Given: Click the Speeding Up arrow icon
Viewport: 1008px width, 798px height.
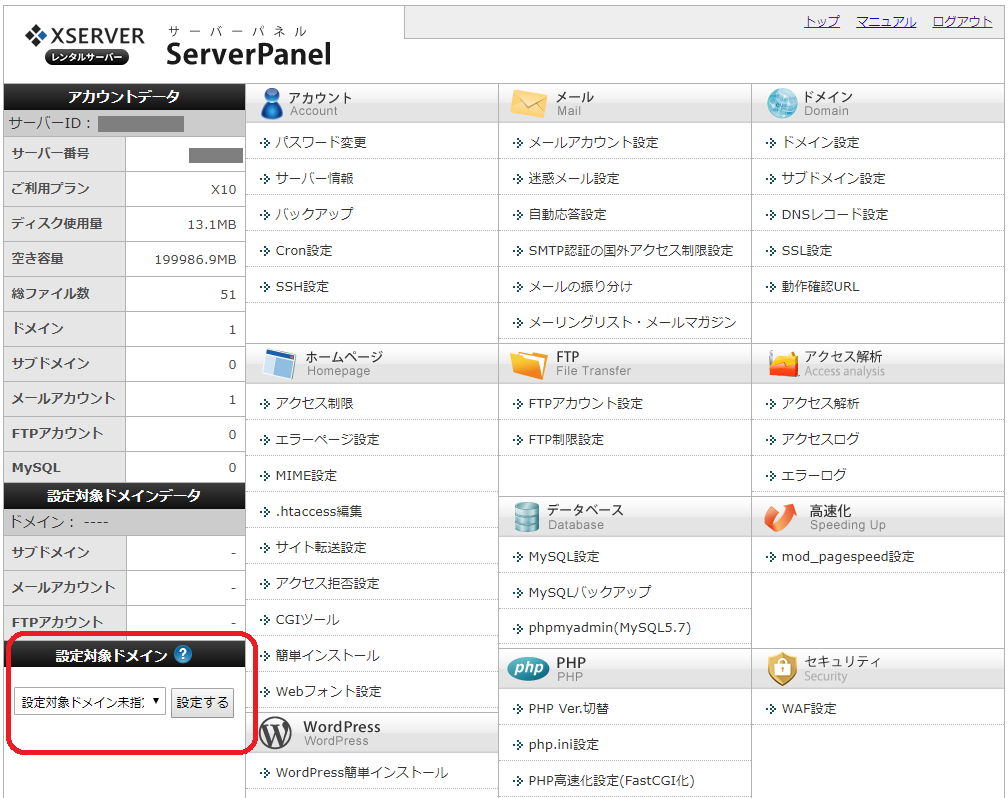Looking at the screenshot, I should (x=780, y=517).
